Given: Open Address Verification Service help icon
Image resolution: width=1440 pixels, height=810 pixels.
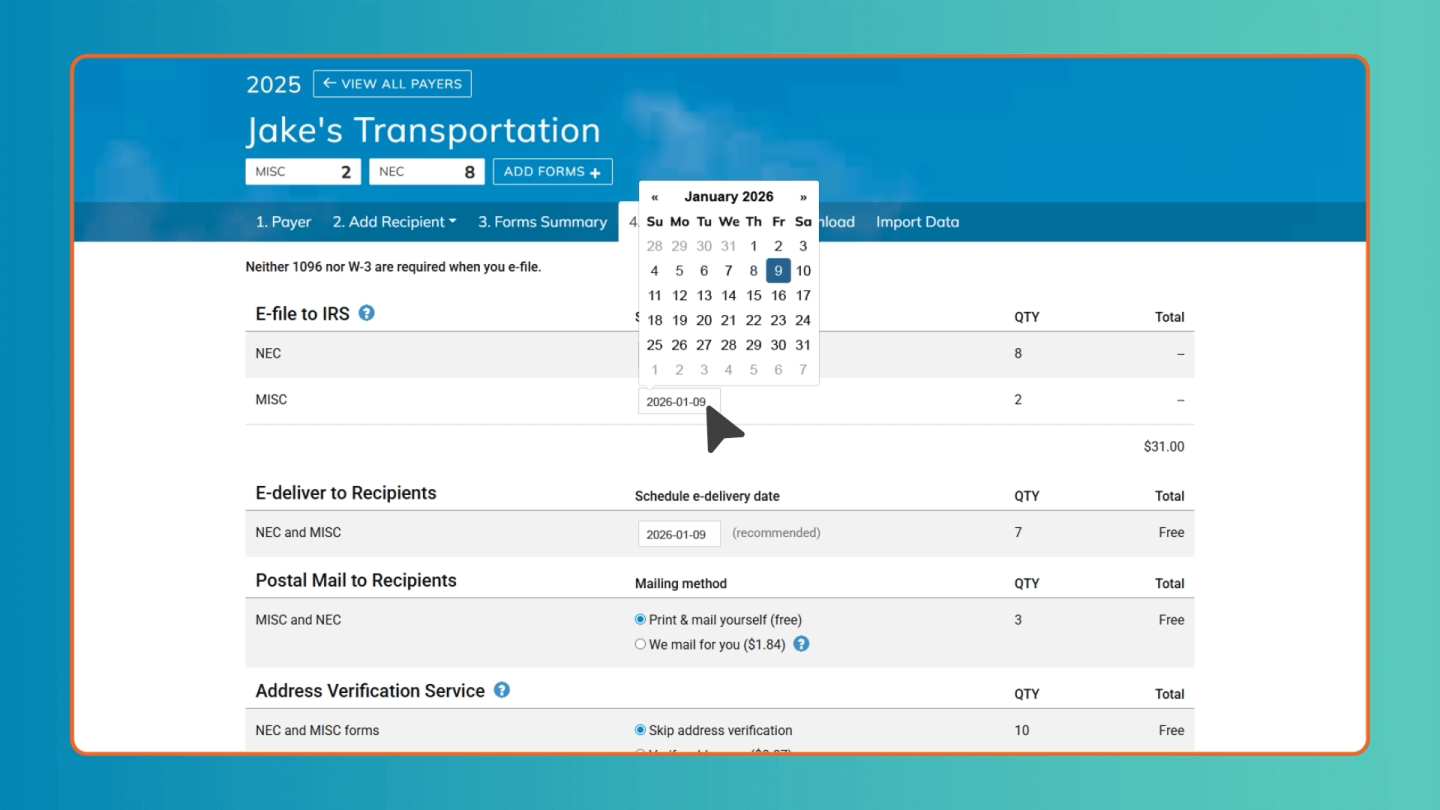Looking at the screenshot, I should (x=502, y=690).
